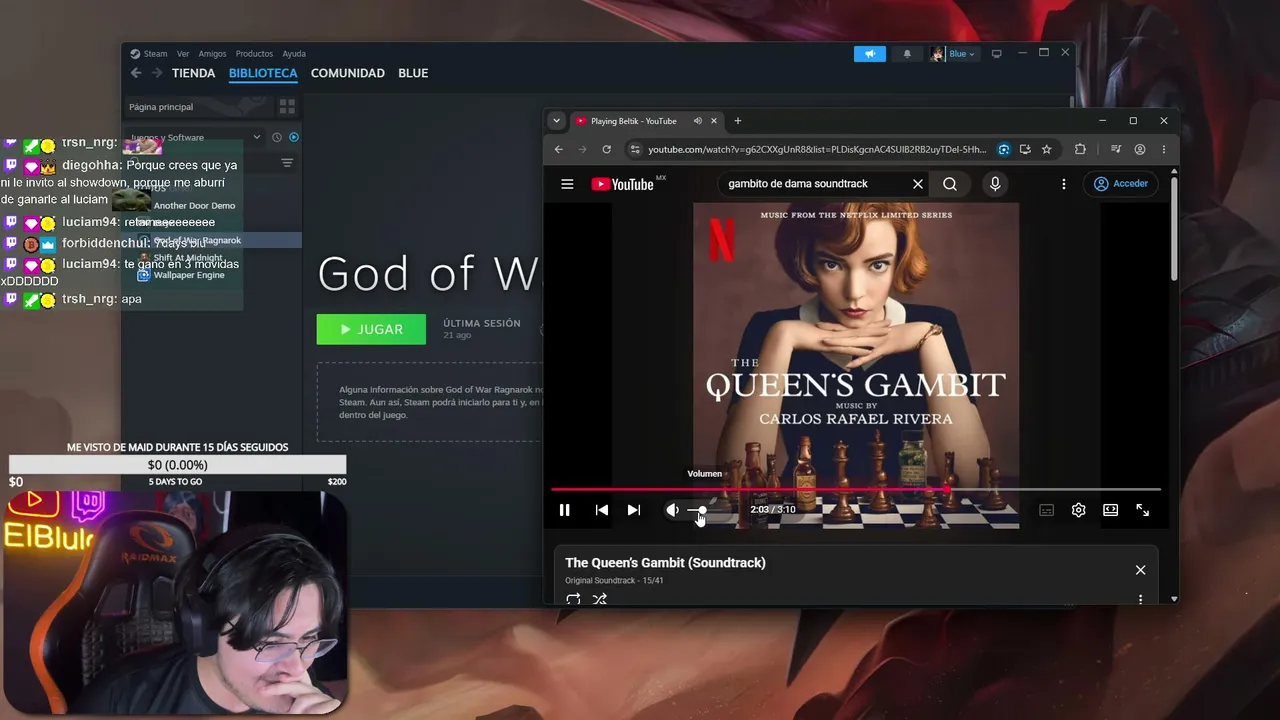Screen dimensions: 1280x720
Task: Open YouTube header three-dot settings menu
Action: pos(1064,184)
